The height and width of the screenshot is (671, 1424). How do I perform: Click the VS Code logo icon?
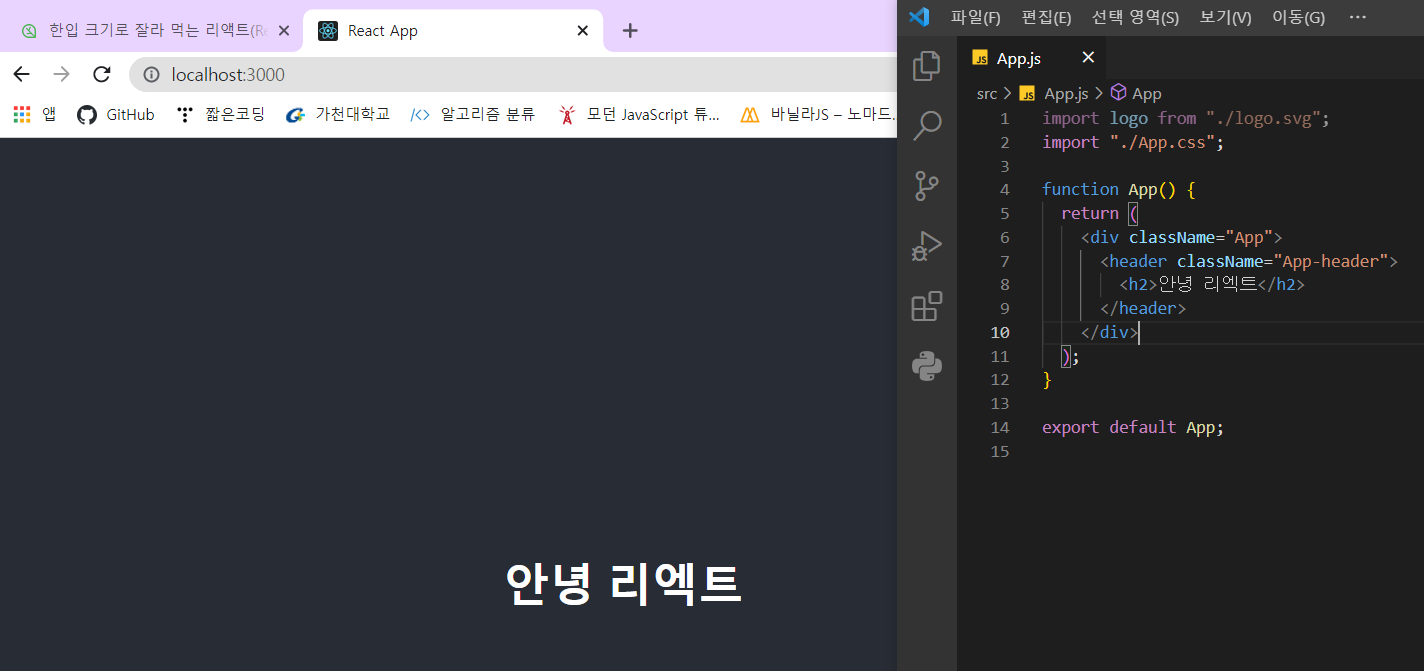click(920, 16)
